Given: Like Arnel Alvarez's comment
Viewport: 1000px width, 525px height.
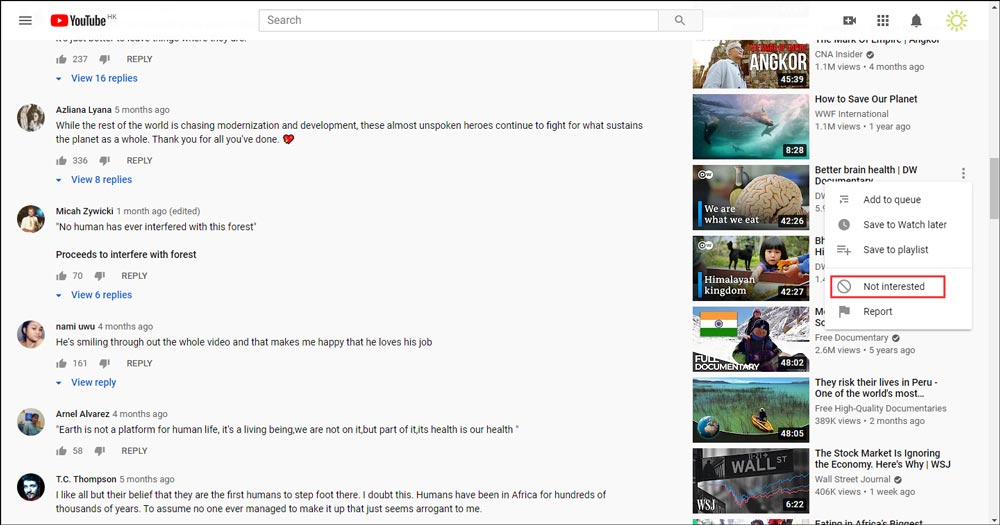Looking at the screenshot, I should [61, 450].
